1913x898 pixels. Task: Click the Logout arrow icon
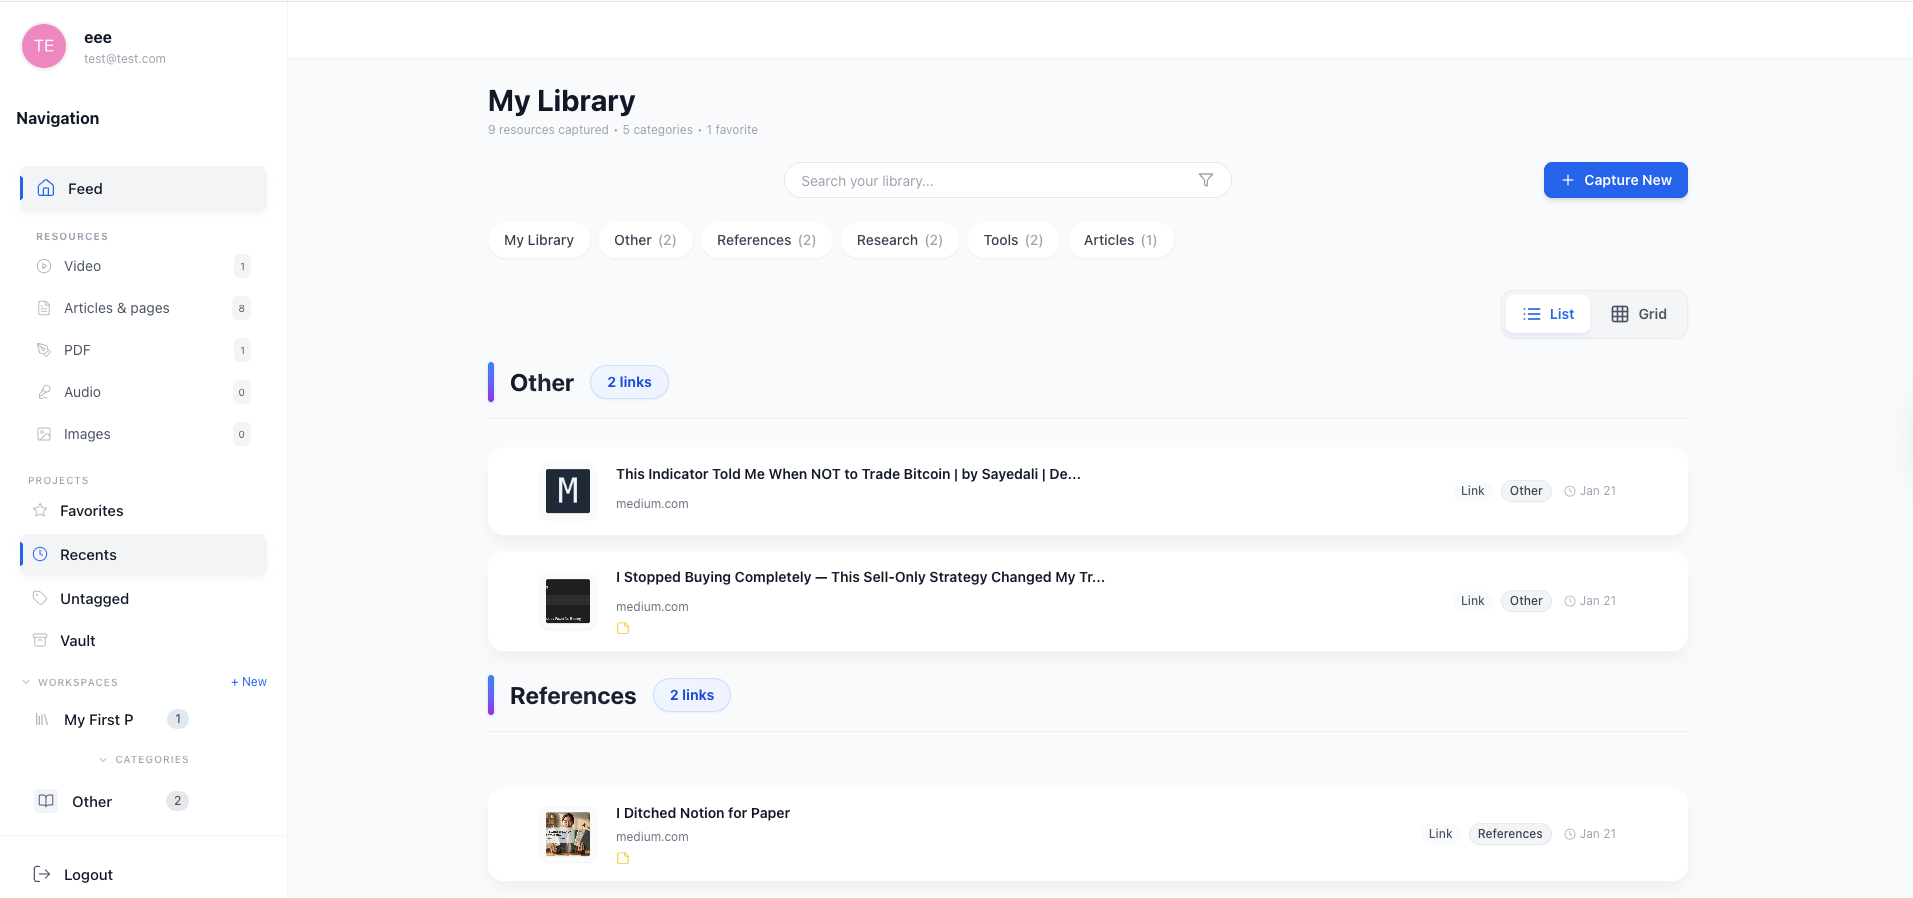[42, 874]
